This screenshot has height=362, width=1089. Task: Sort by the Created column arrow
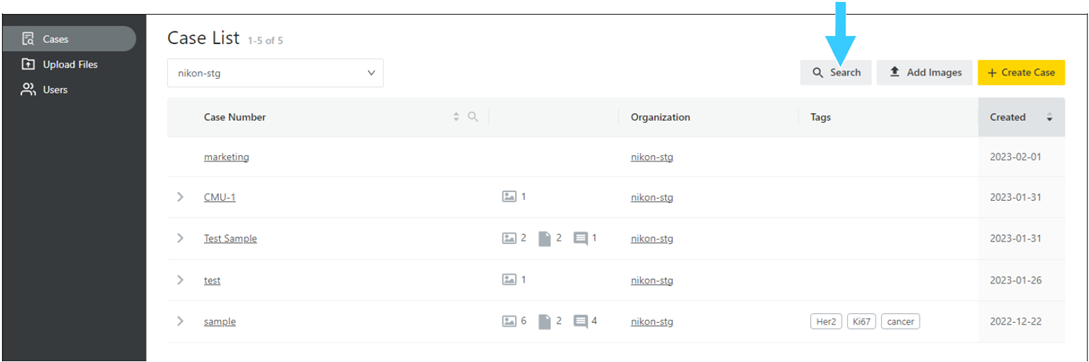[x=1049, y=117]
